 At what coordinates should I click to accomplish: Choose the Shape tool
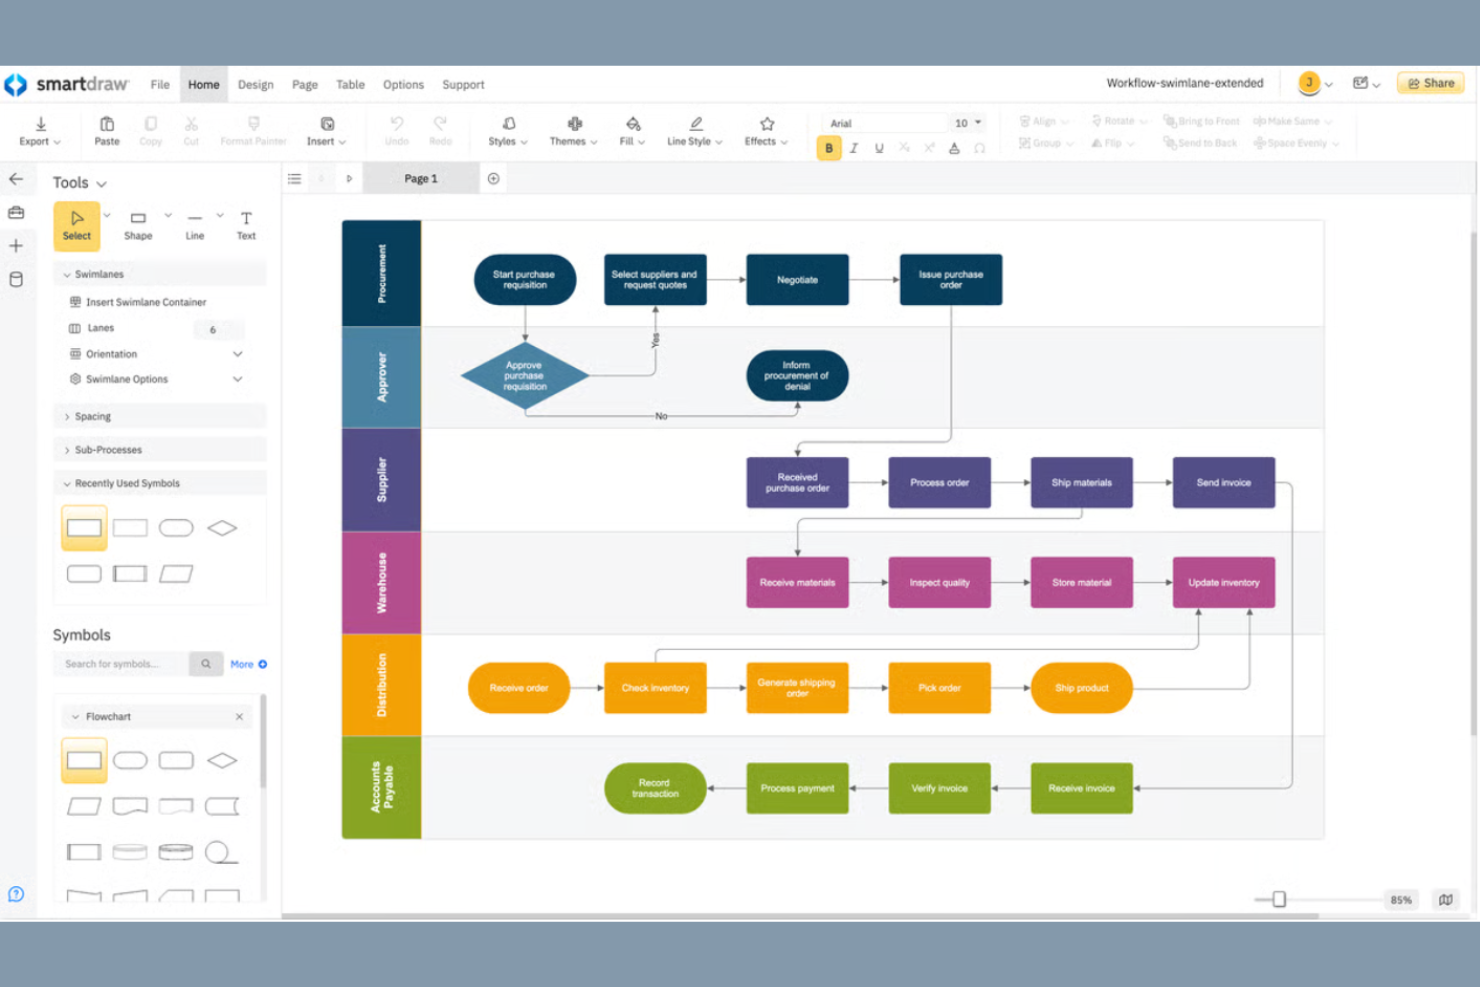(138, 224)
